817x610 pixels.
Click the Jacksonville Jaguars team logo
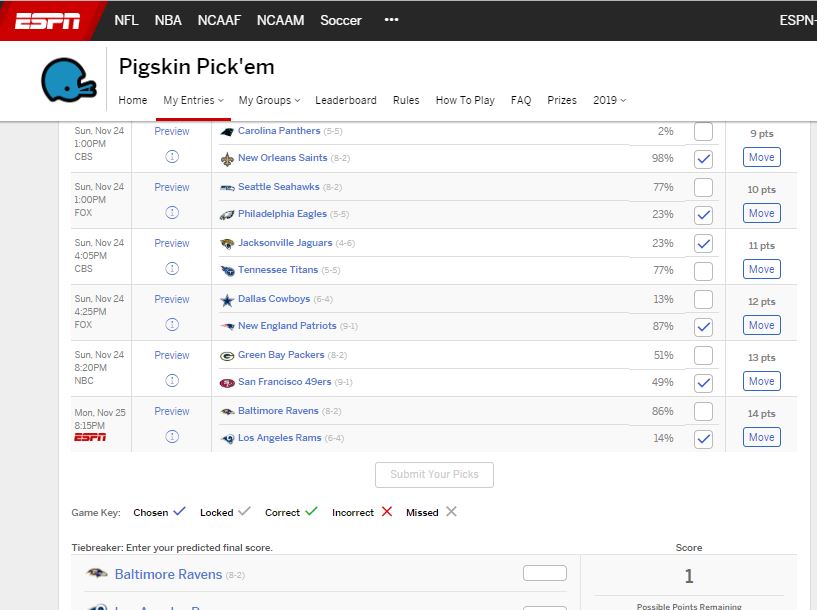point(227,243)
